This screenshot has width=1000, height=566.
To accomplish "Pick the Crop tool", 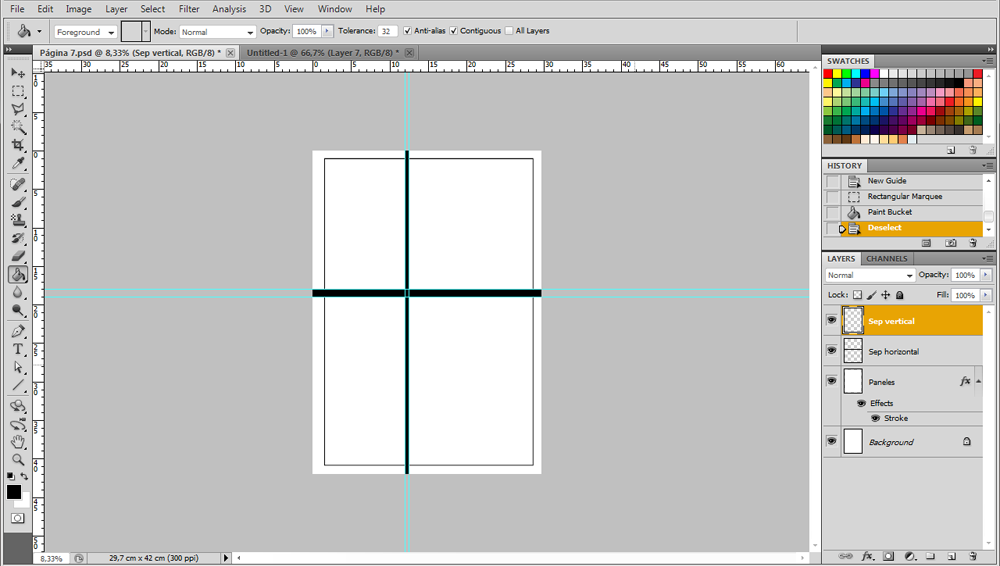I will 18,145.
